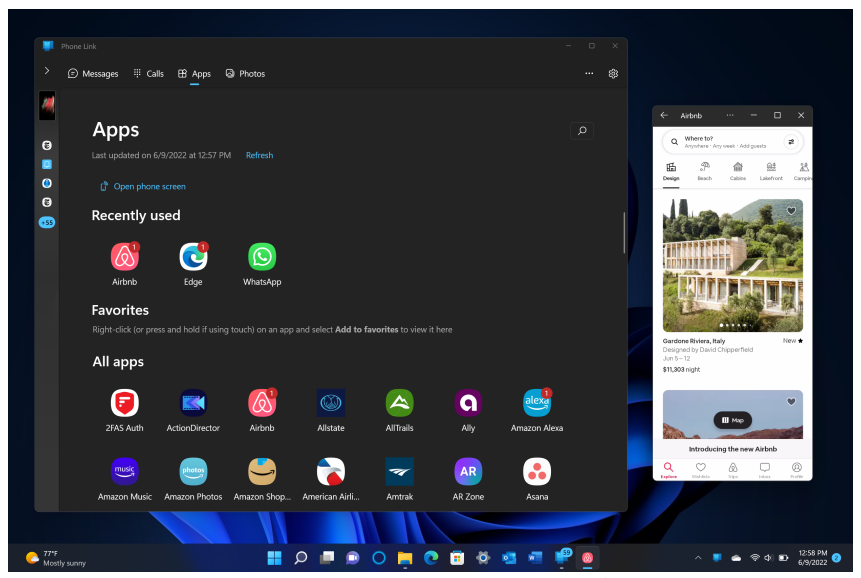Click the Map button in Airbnb
Viewport: 861px width, 578px height.
click(x=733, y=420)
